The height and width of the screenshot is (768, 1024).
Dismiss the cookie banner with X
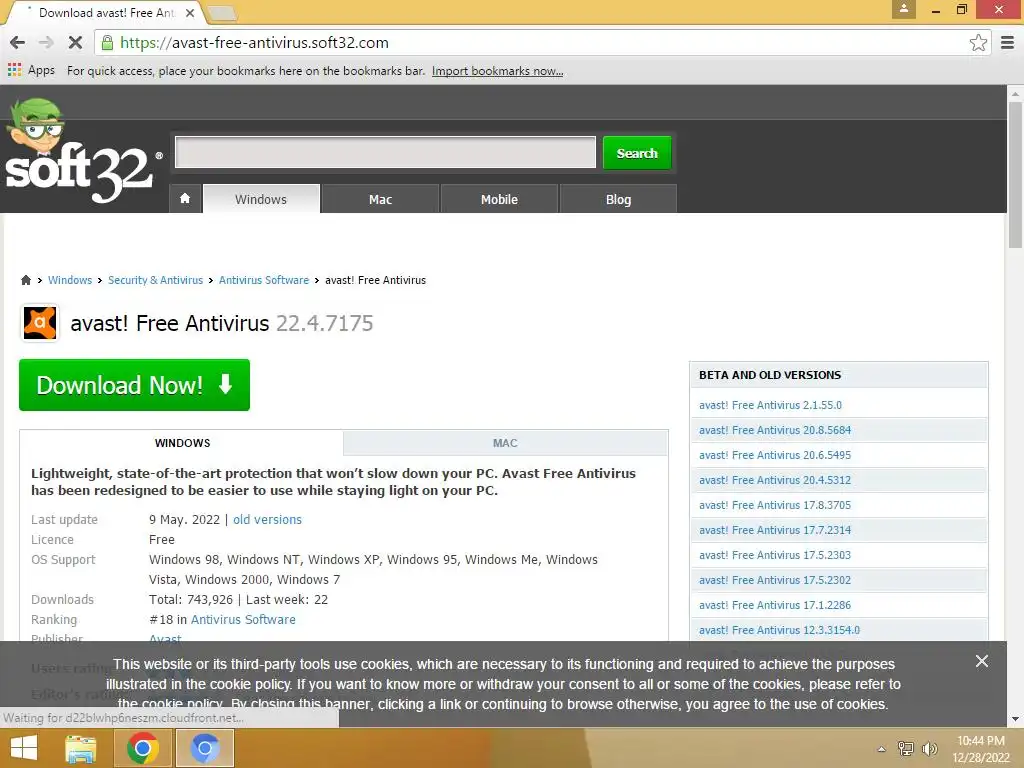(981, 661)
